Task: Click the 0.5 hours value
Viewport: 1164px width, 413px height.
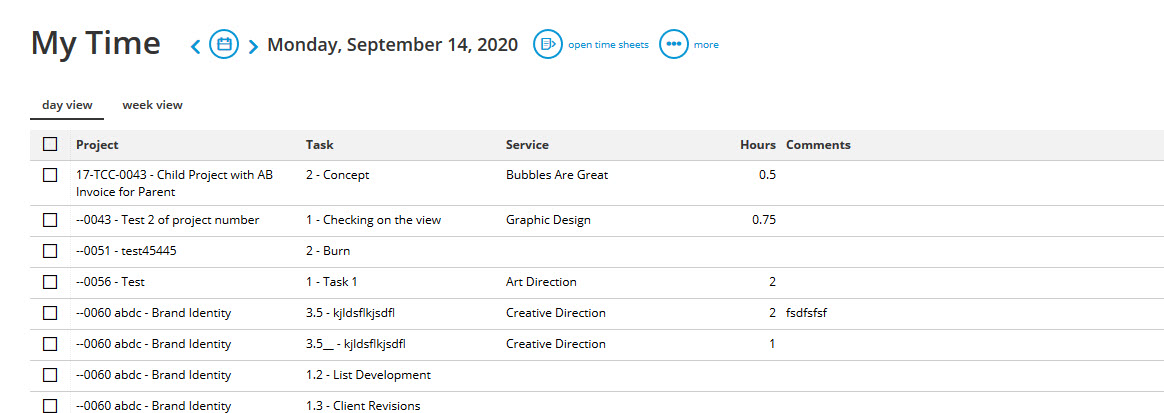Action: [768, 175]
